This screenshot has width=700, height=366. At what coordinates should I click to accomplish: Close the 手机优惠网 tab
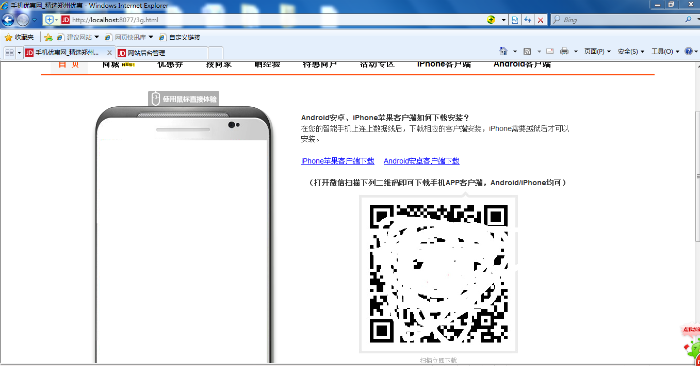click(x=109, y=53)
